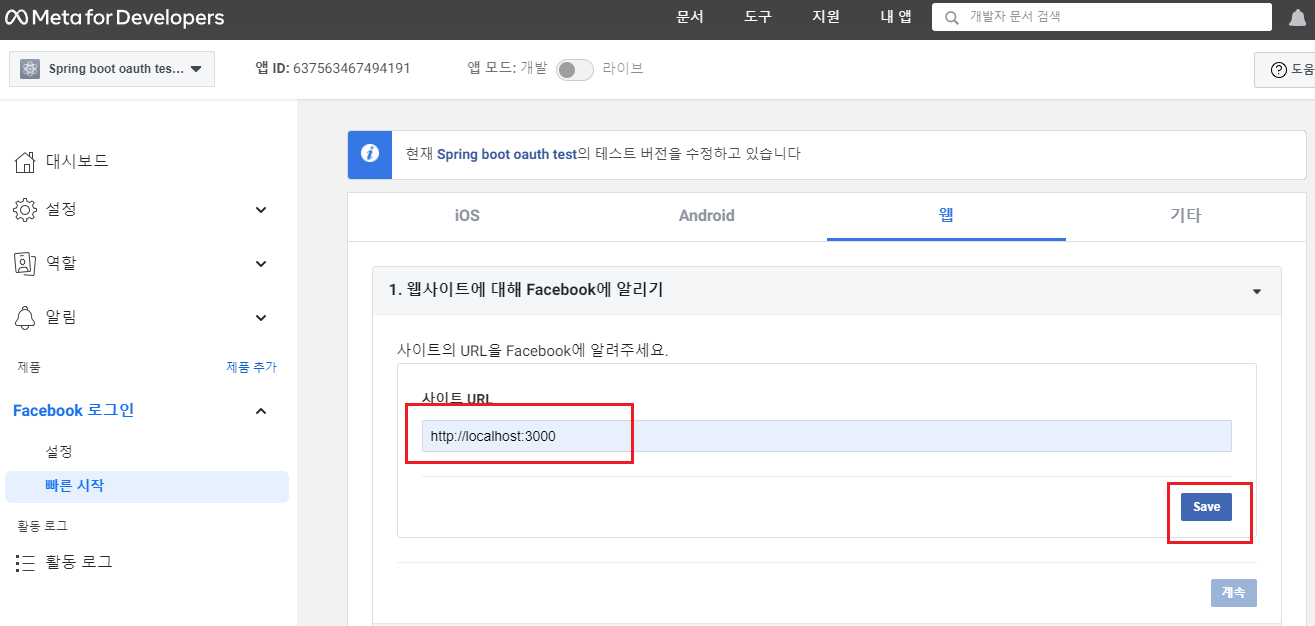Open the 지원 top menu
The height and width of the screenshot is (626, 1315).
pos(826,17)
